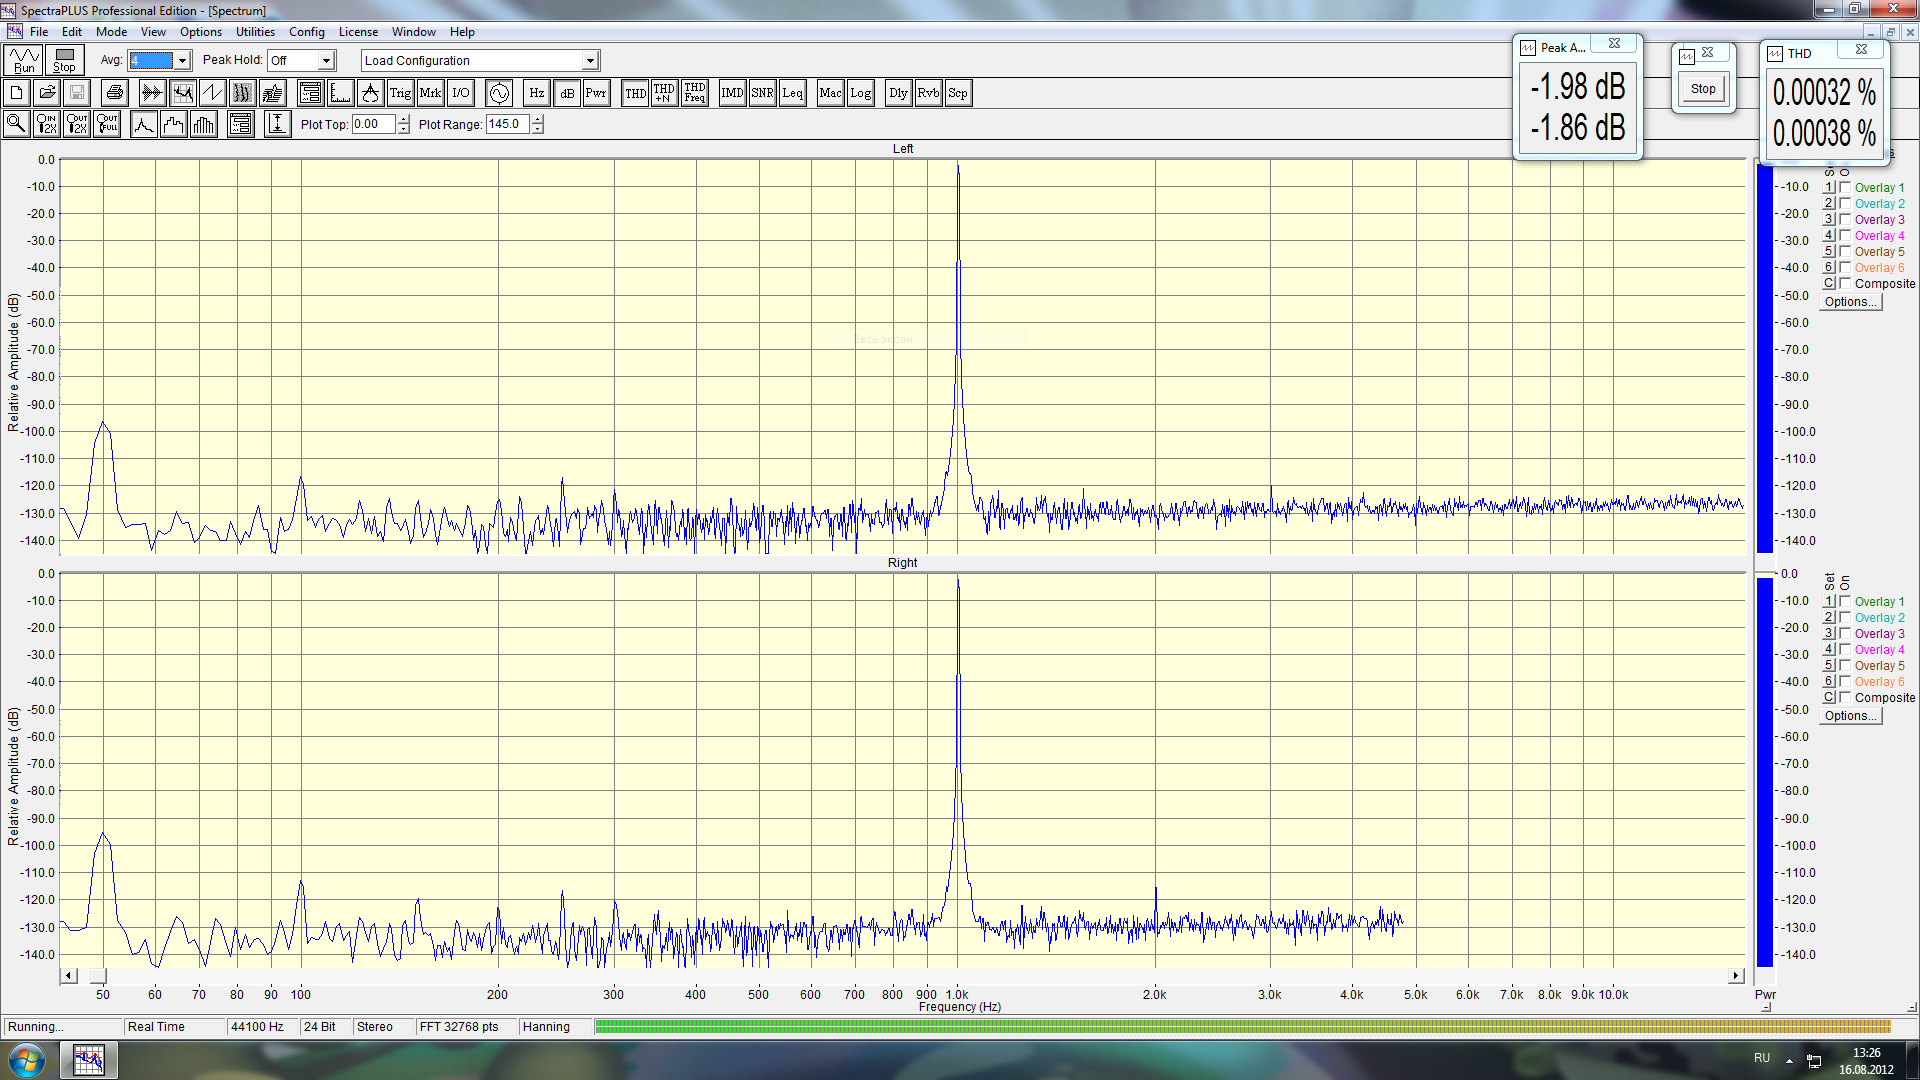Screen dimensions: 1920x1080
Task: Open the Peak Hold dropdown
Action: 326,61
